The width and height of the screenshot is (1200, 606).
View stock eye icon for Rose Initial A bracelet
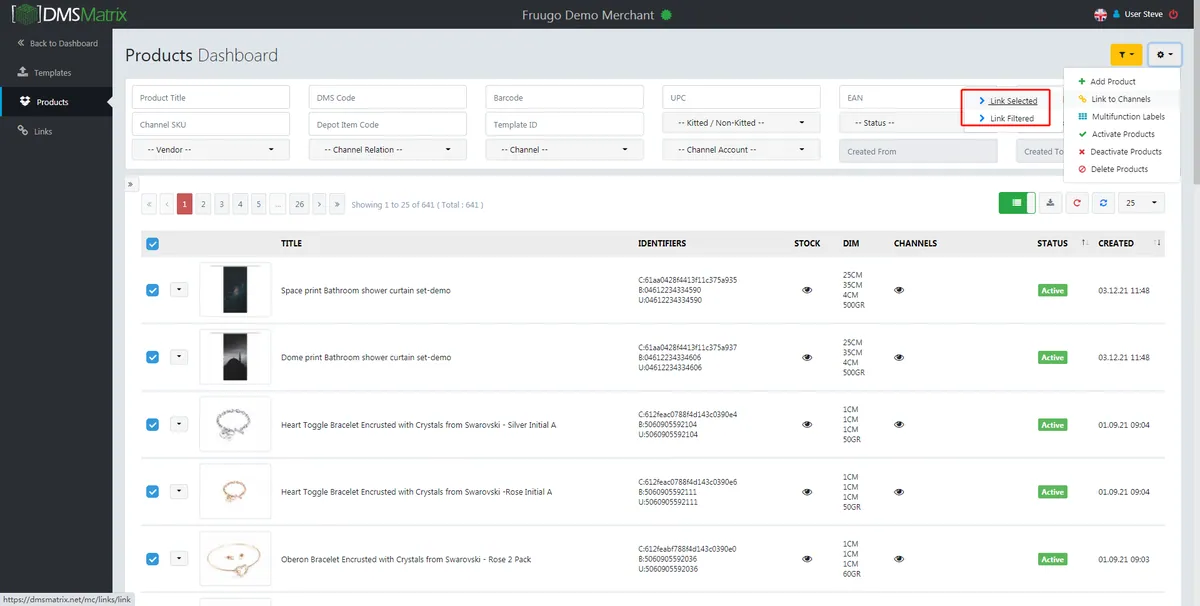807,492
